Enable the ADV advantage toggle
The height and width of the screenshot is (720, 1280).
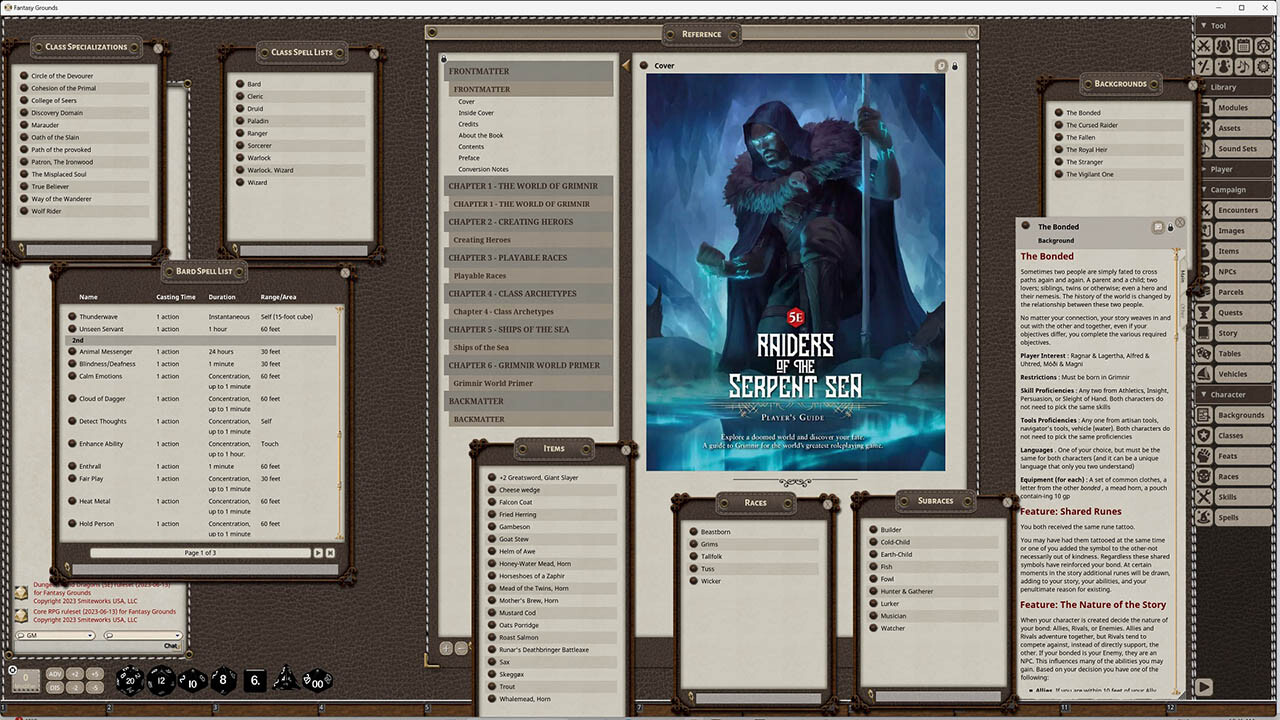coord(55,674)
